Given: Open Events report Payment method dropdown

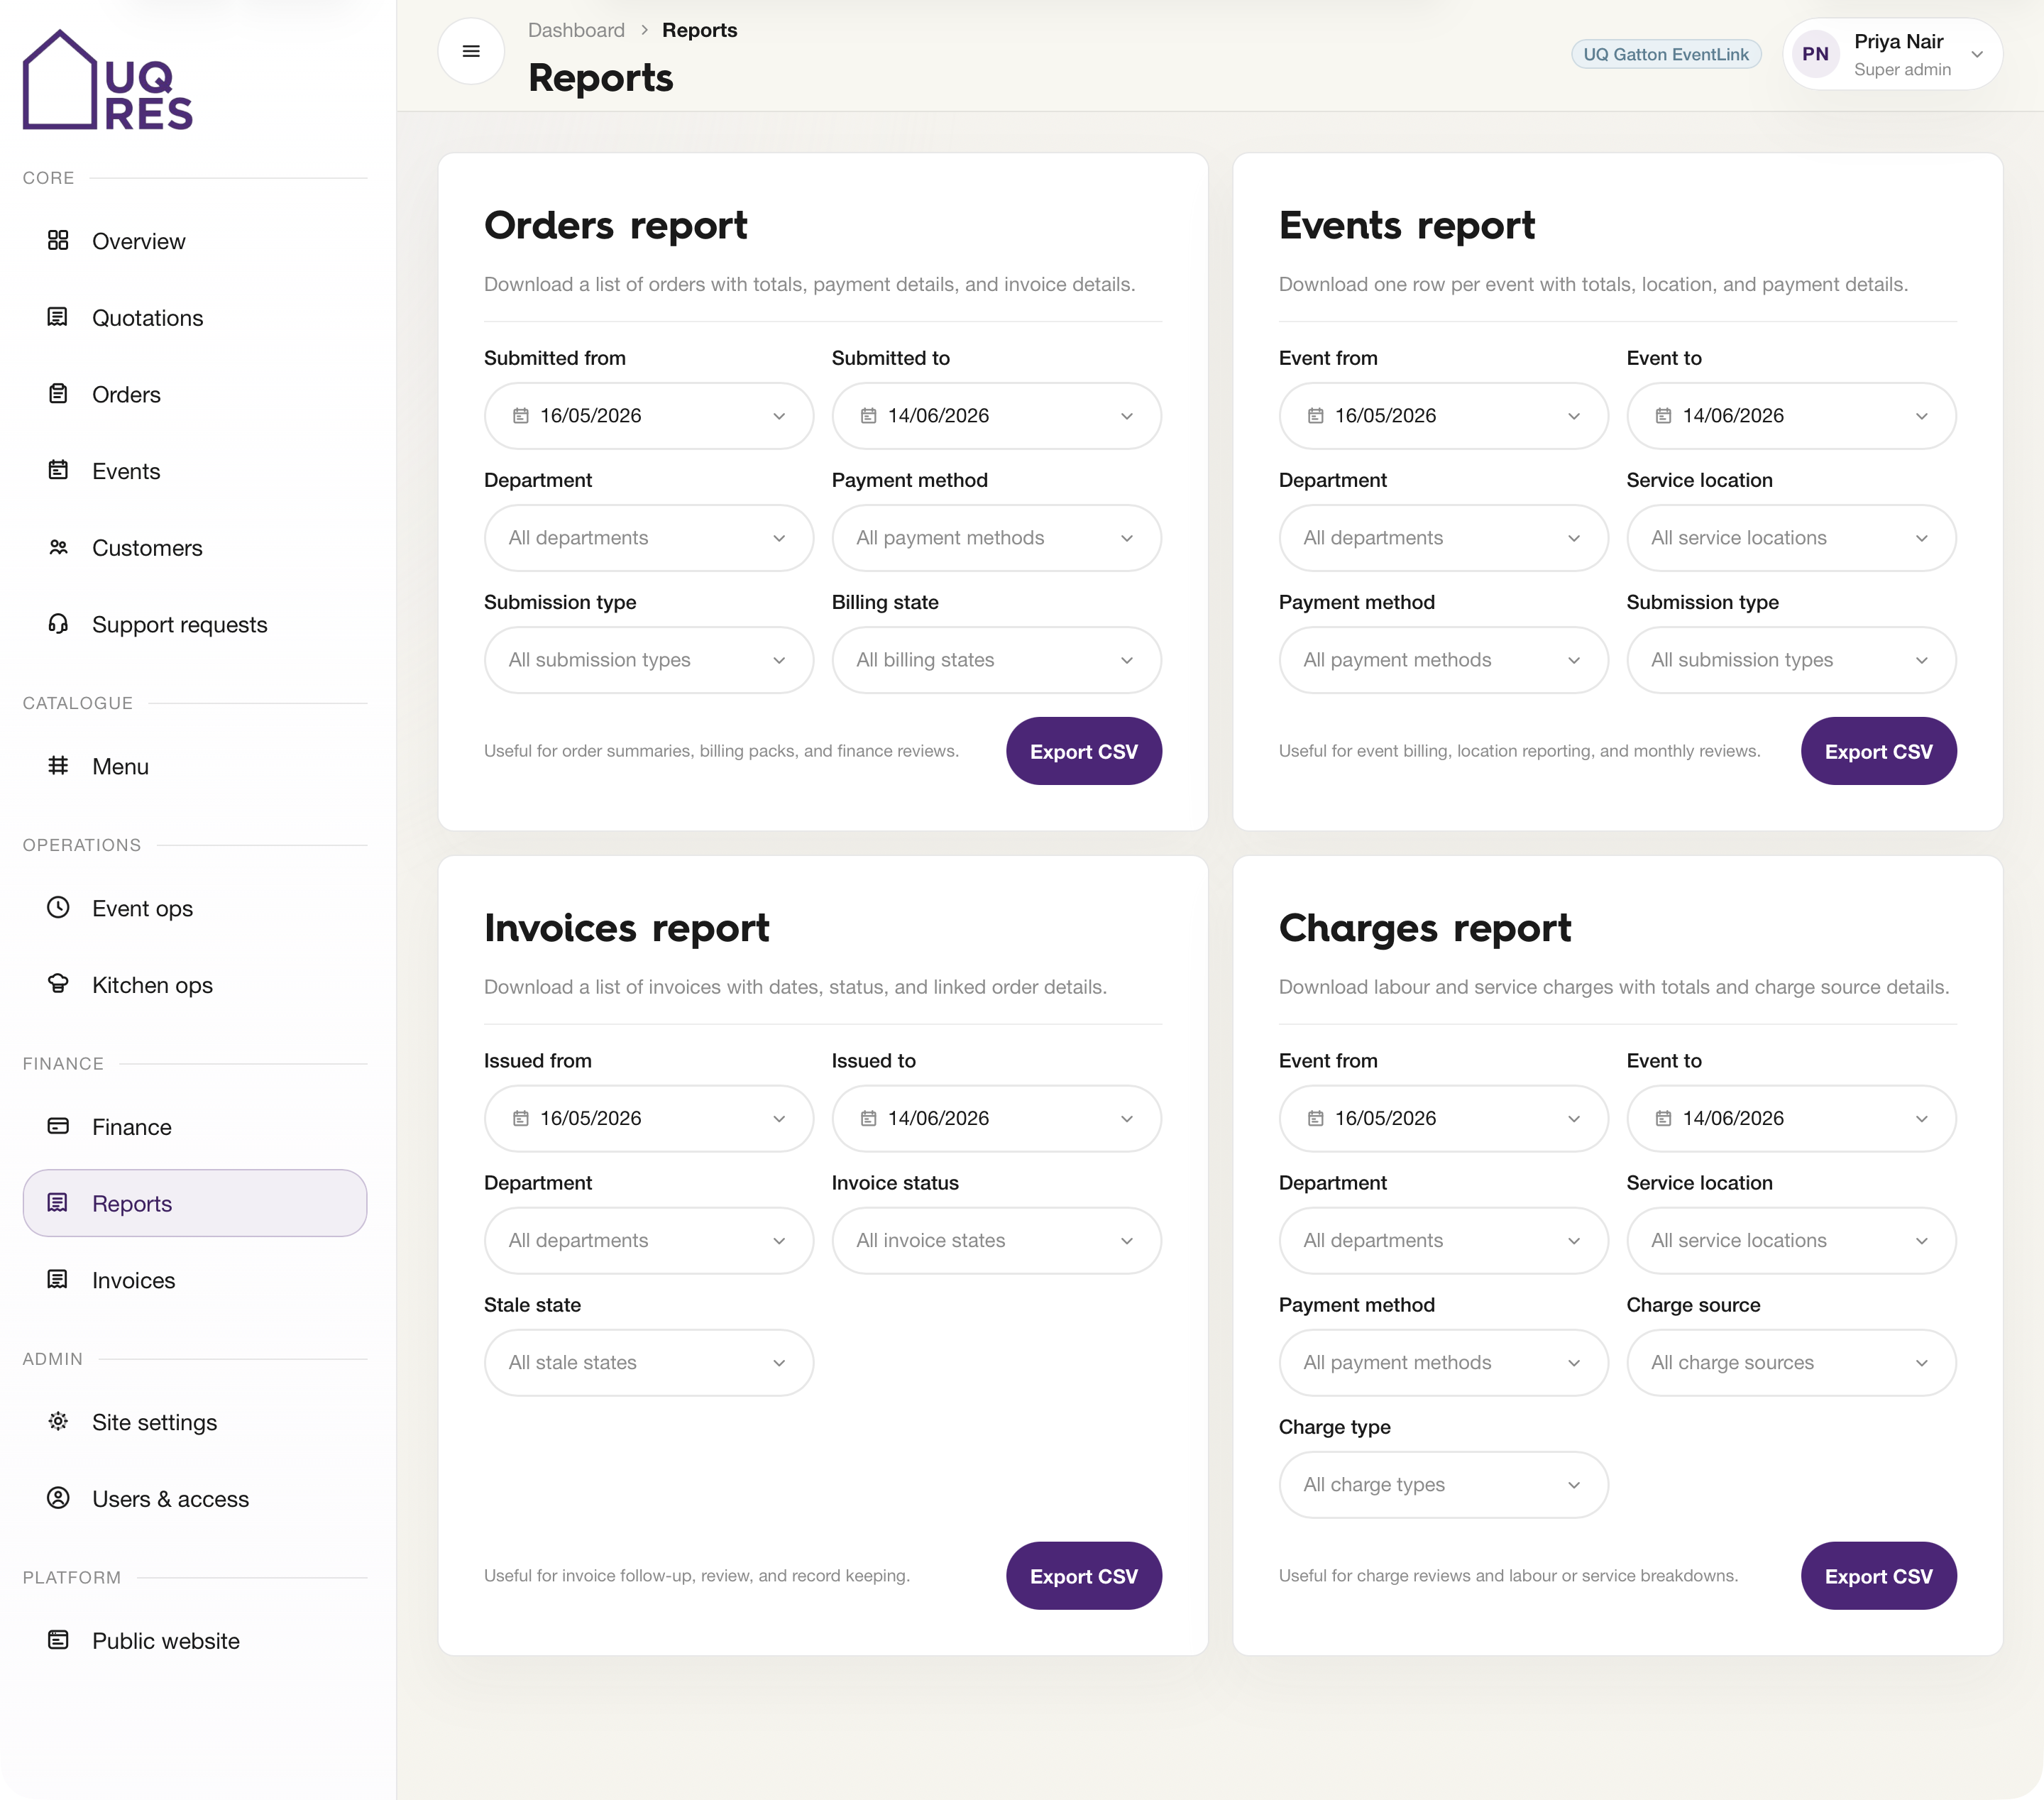Looking at the screenshot, I should click(1443, 660).
